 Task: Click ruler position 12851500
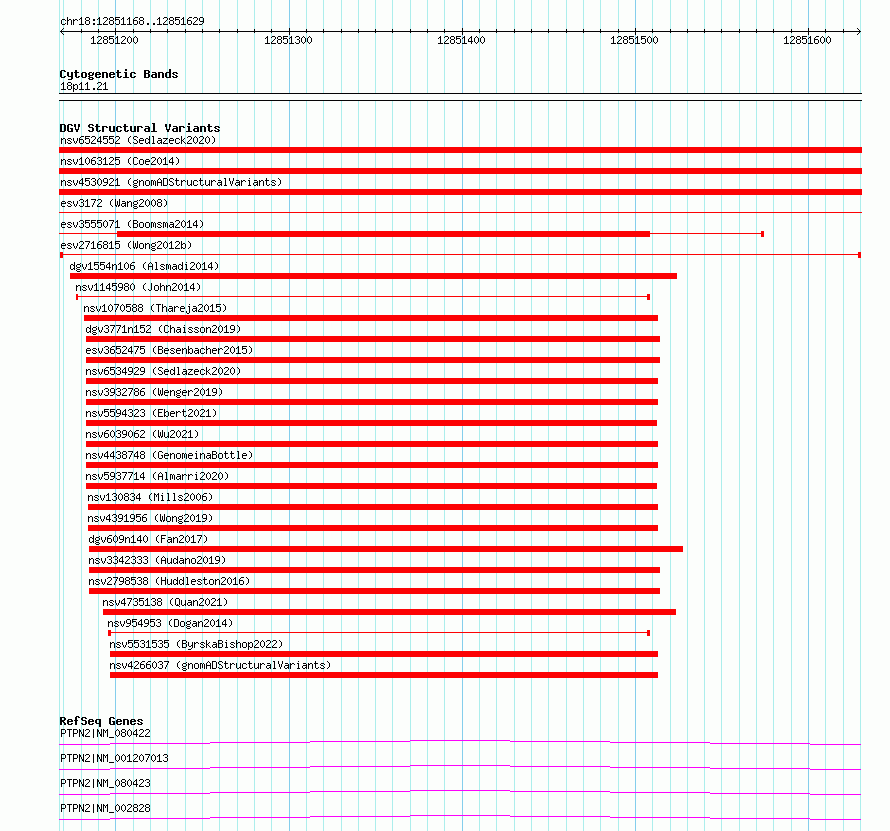[x=634, y=40]
